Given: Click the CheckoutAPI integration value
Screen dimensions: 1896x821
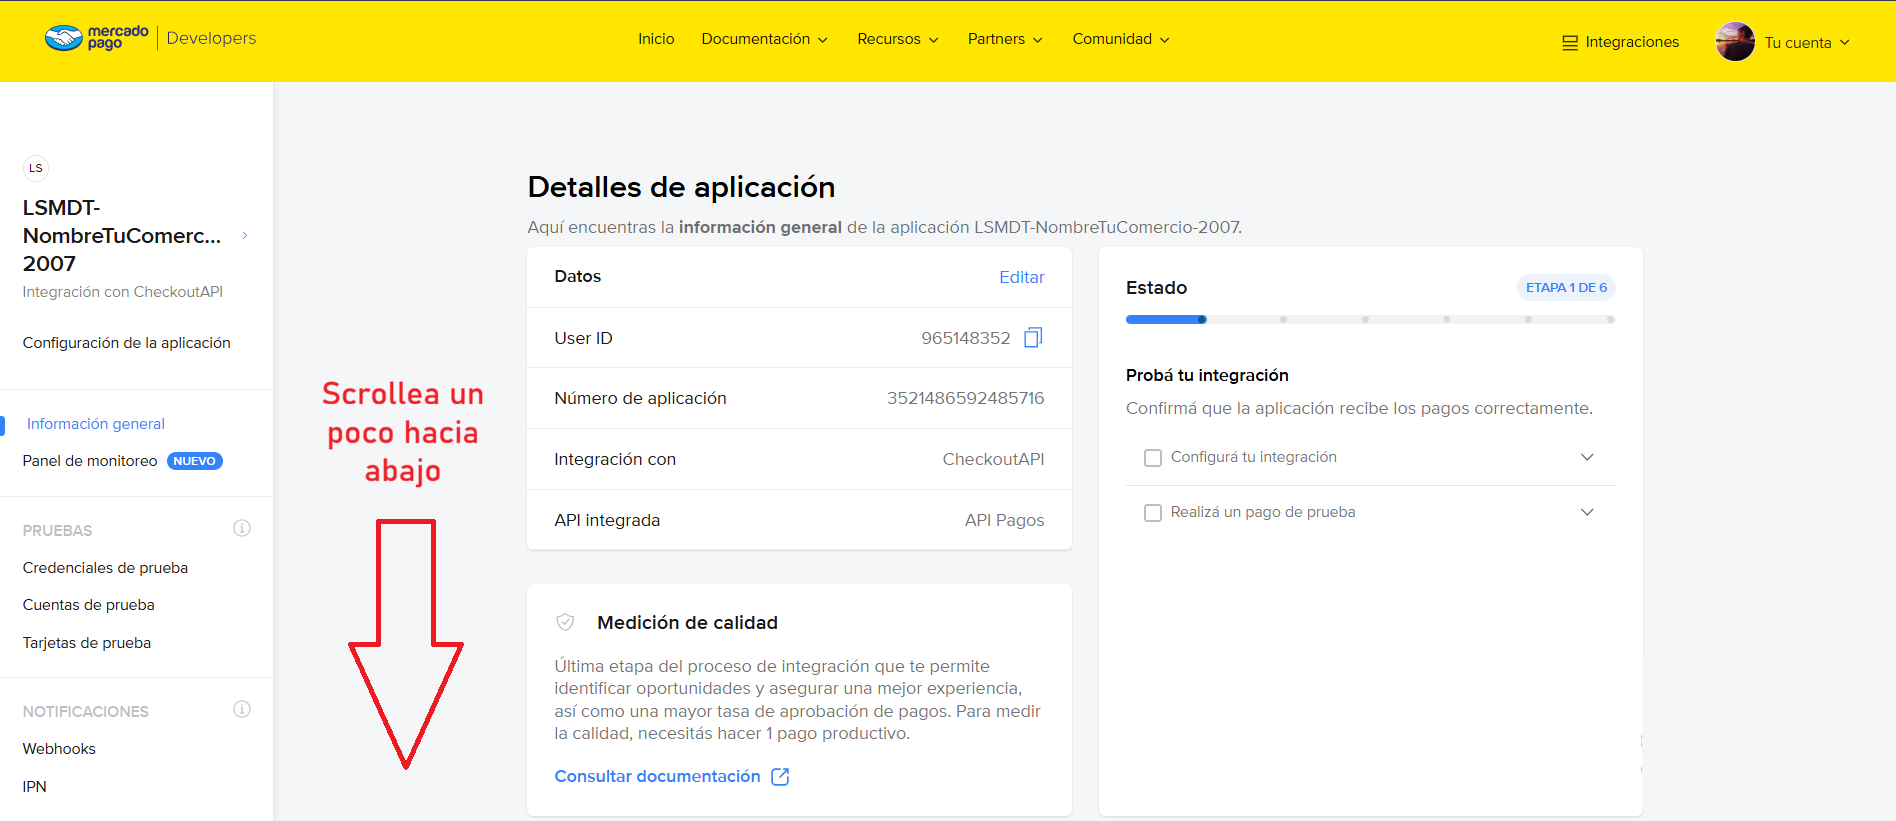Looking at the screenshot, I should 993,459.
